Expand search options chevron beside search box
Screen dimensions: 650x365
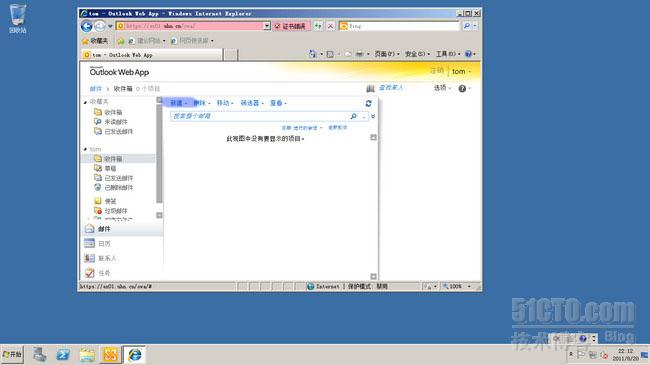(x=373, y=117)
